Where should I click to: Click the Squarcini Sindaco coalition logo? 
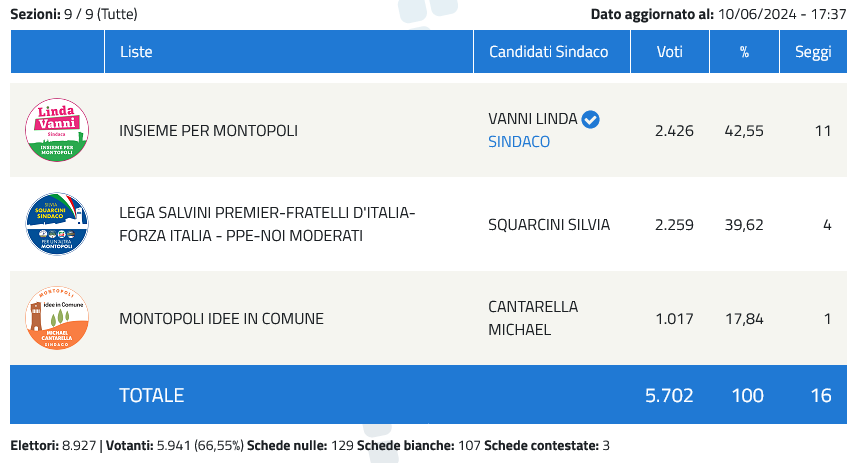pos(57,224)
